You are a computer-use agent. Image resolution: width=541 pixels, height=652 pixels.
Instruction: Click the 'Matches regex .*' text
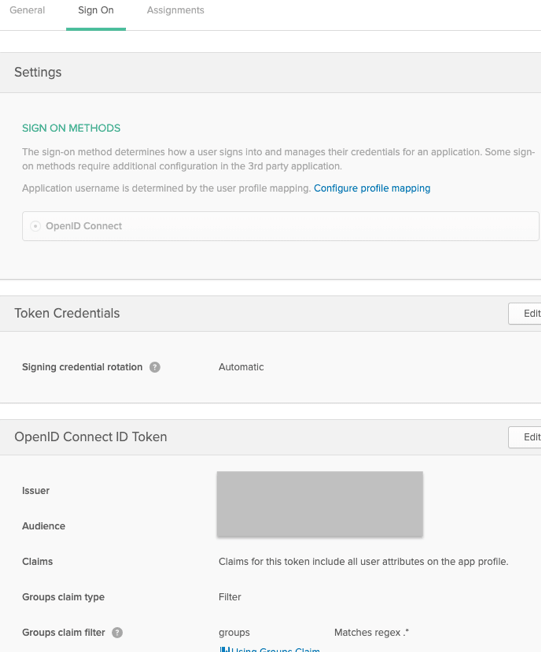pyautogui.click(x=371, y=632)
